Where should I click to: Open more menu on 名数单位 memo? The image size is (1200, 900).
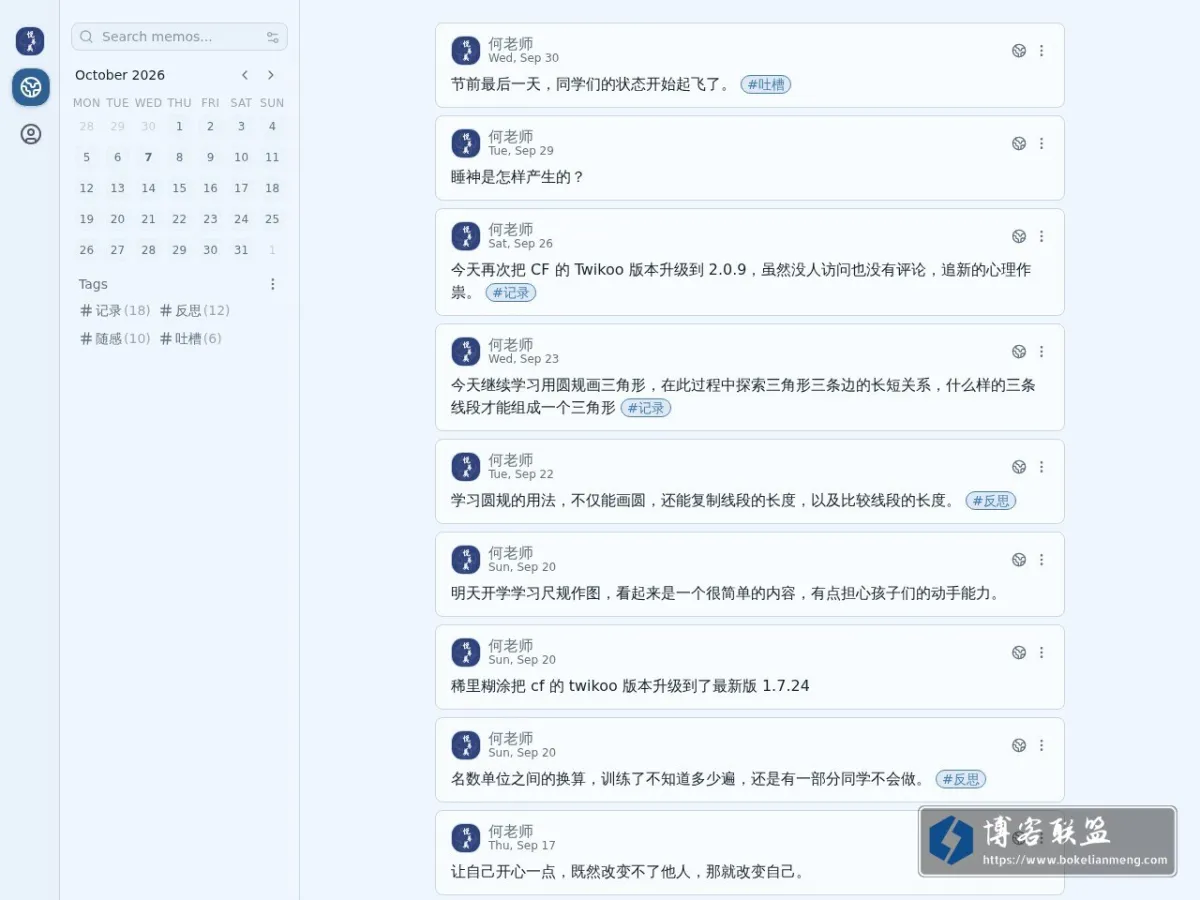[x=1041, y=746]
